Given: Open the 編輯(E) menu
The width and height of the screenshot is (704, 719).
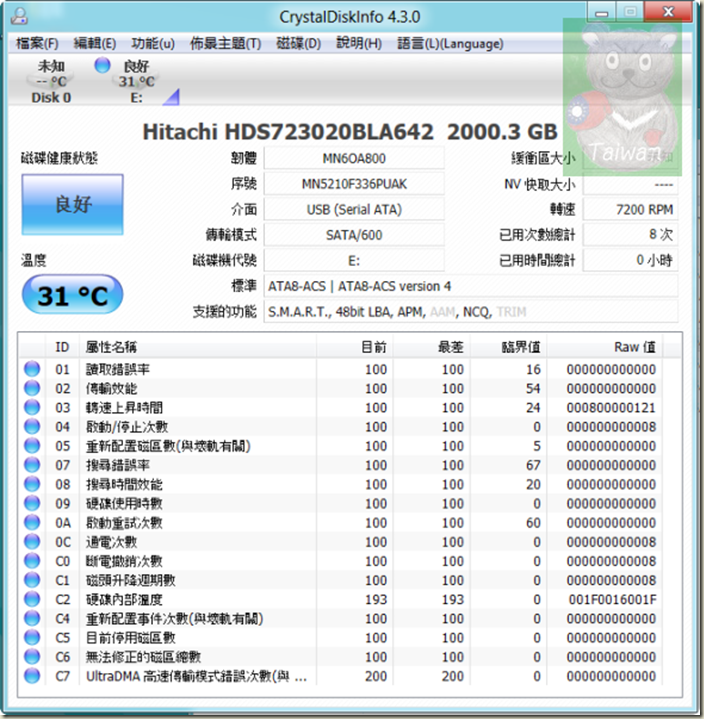Looking at the screenshot, I should point(95,44).
